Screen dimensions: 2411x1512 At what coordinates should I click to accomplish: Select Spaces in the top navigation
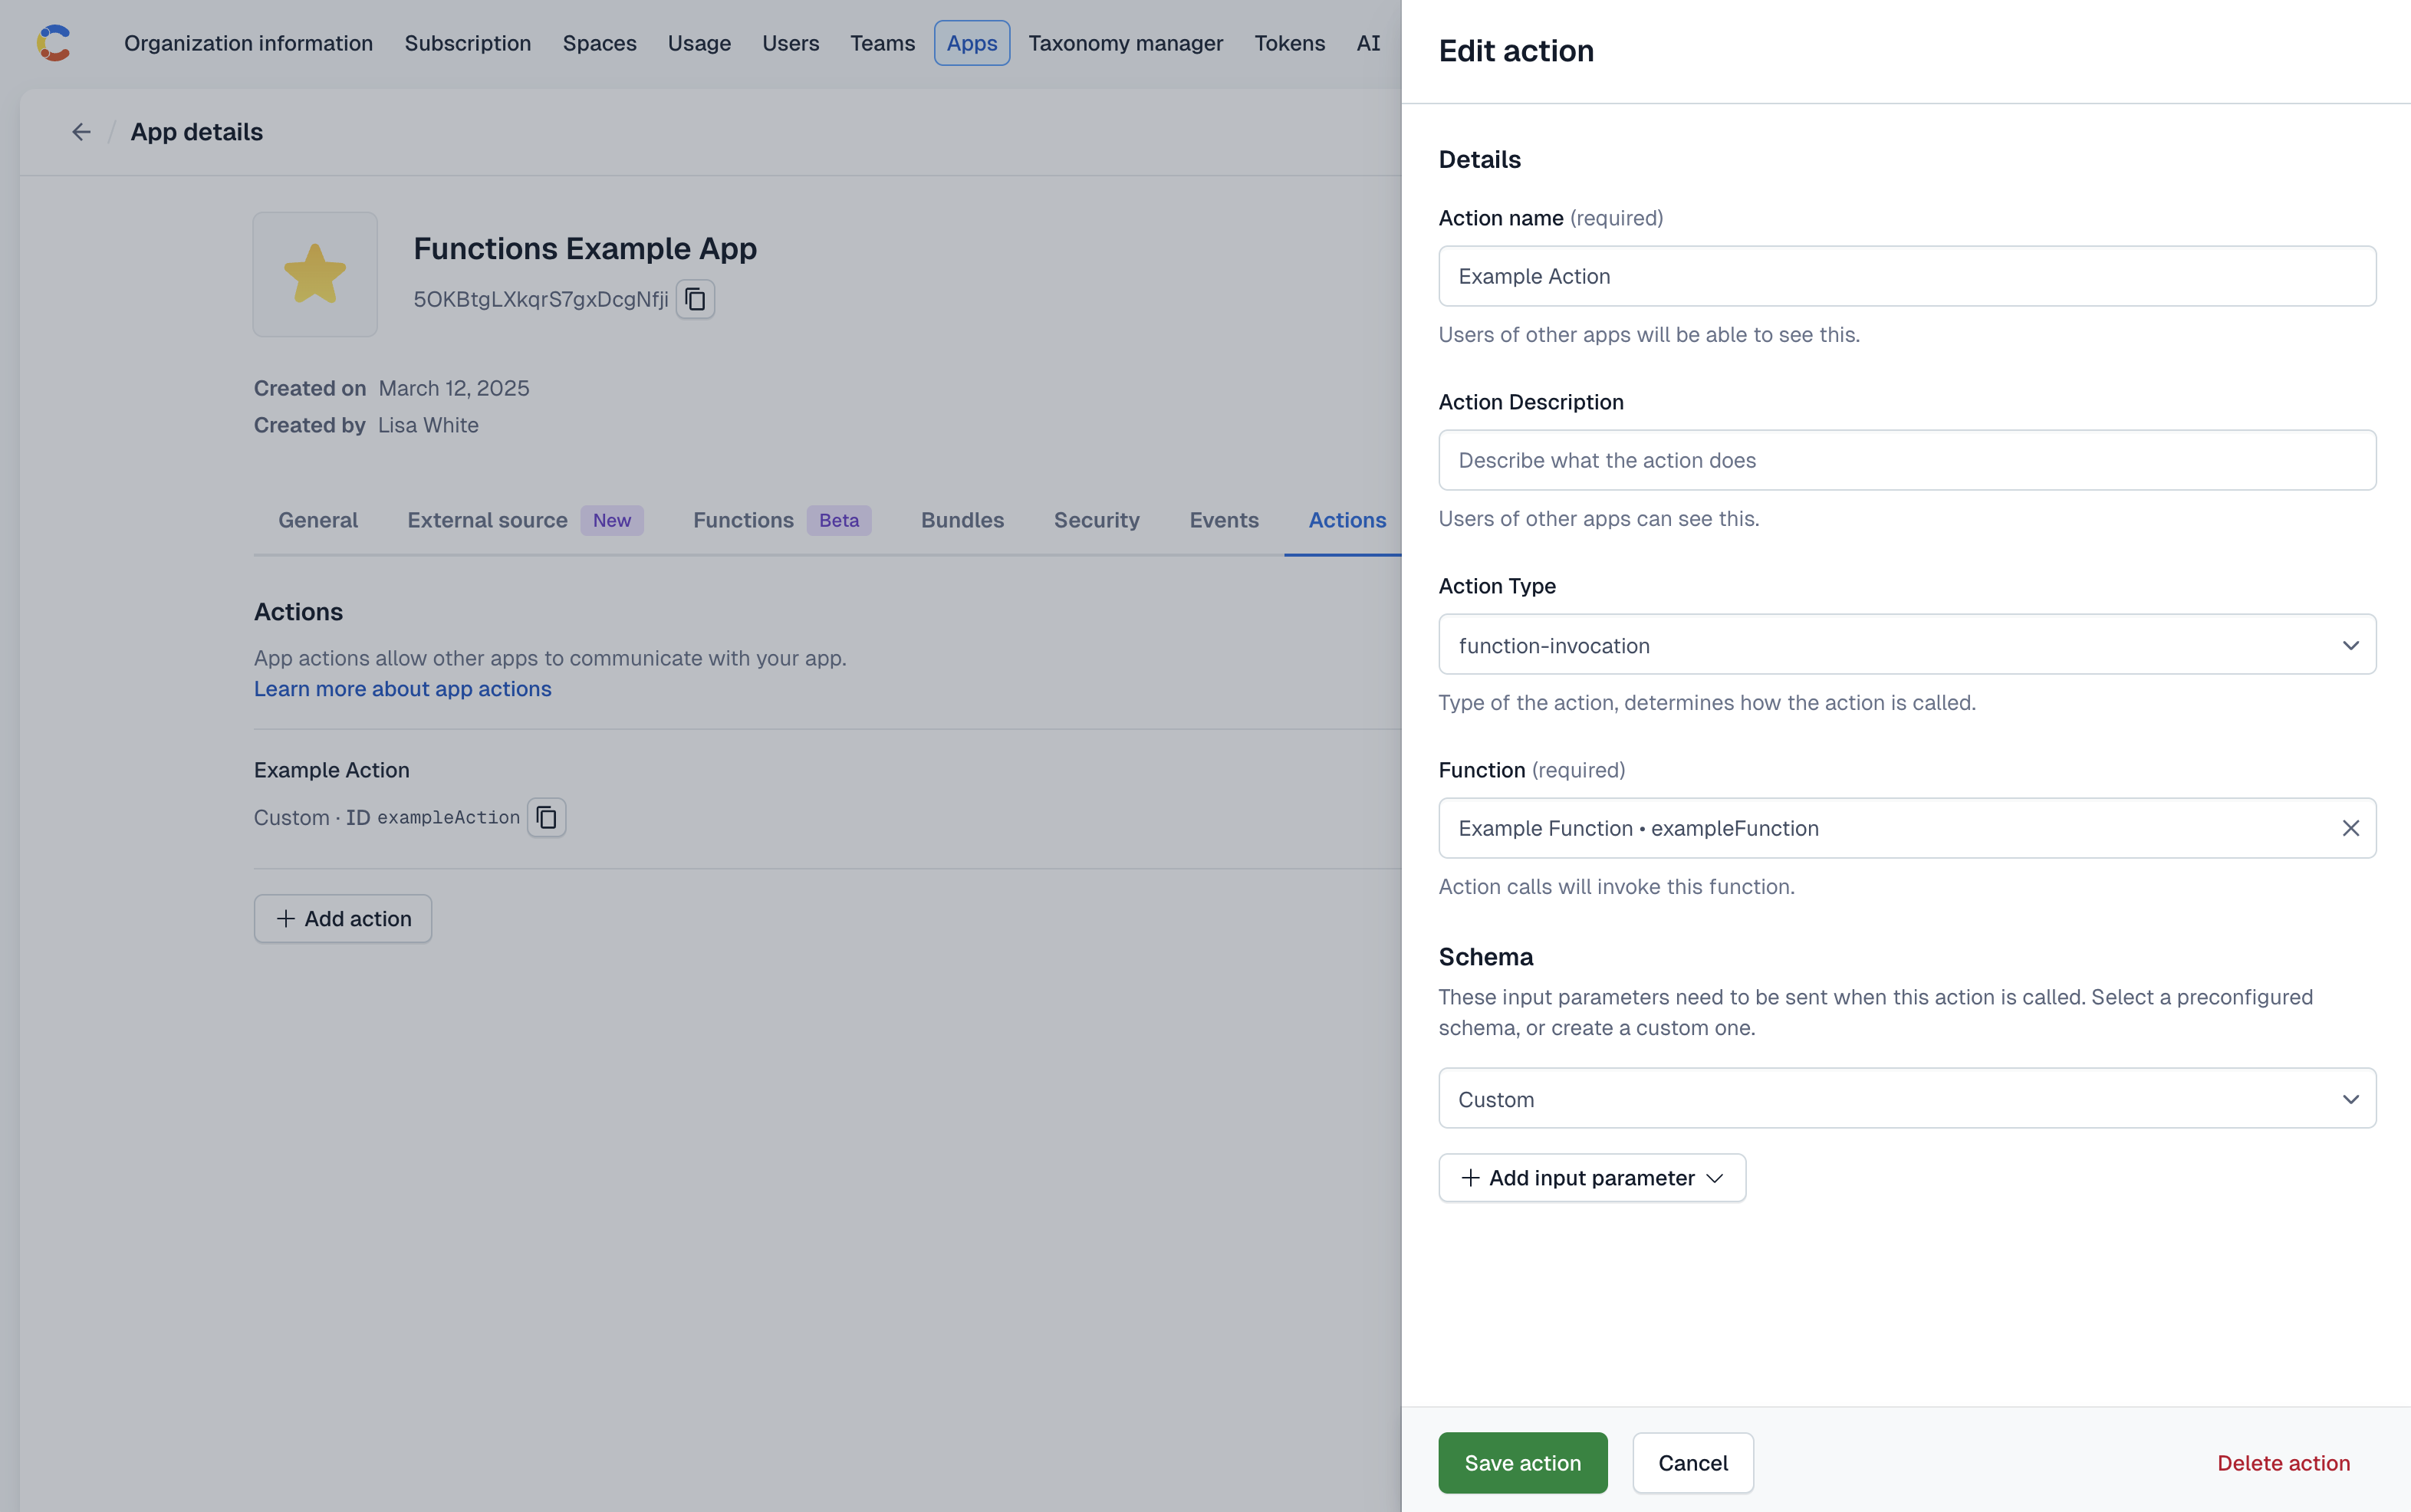click(599, 43)
